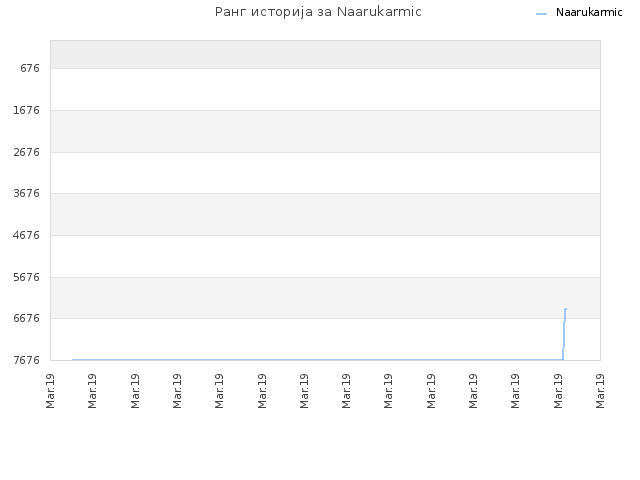Select the 6676 y-axis label

[27, 318]
